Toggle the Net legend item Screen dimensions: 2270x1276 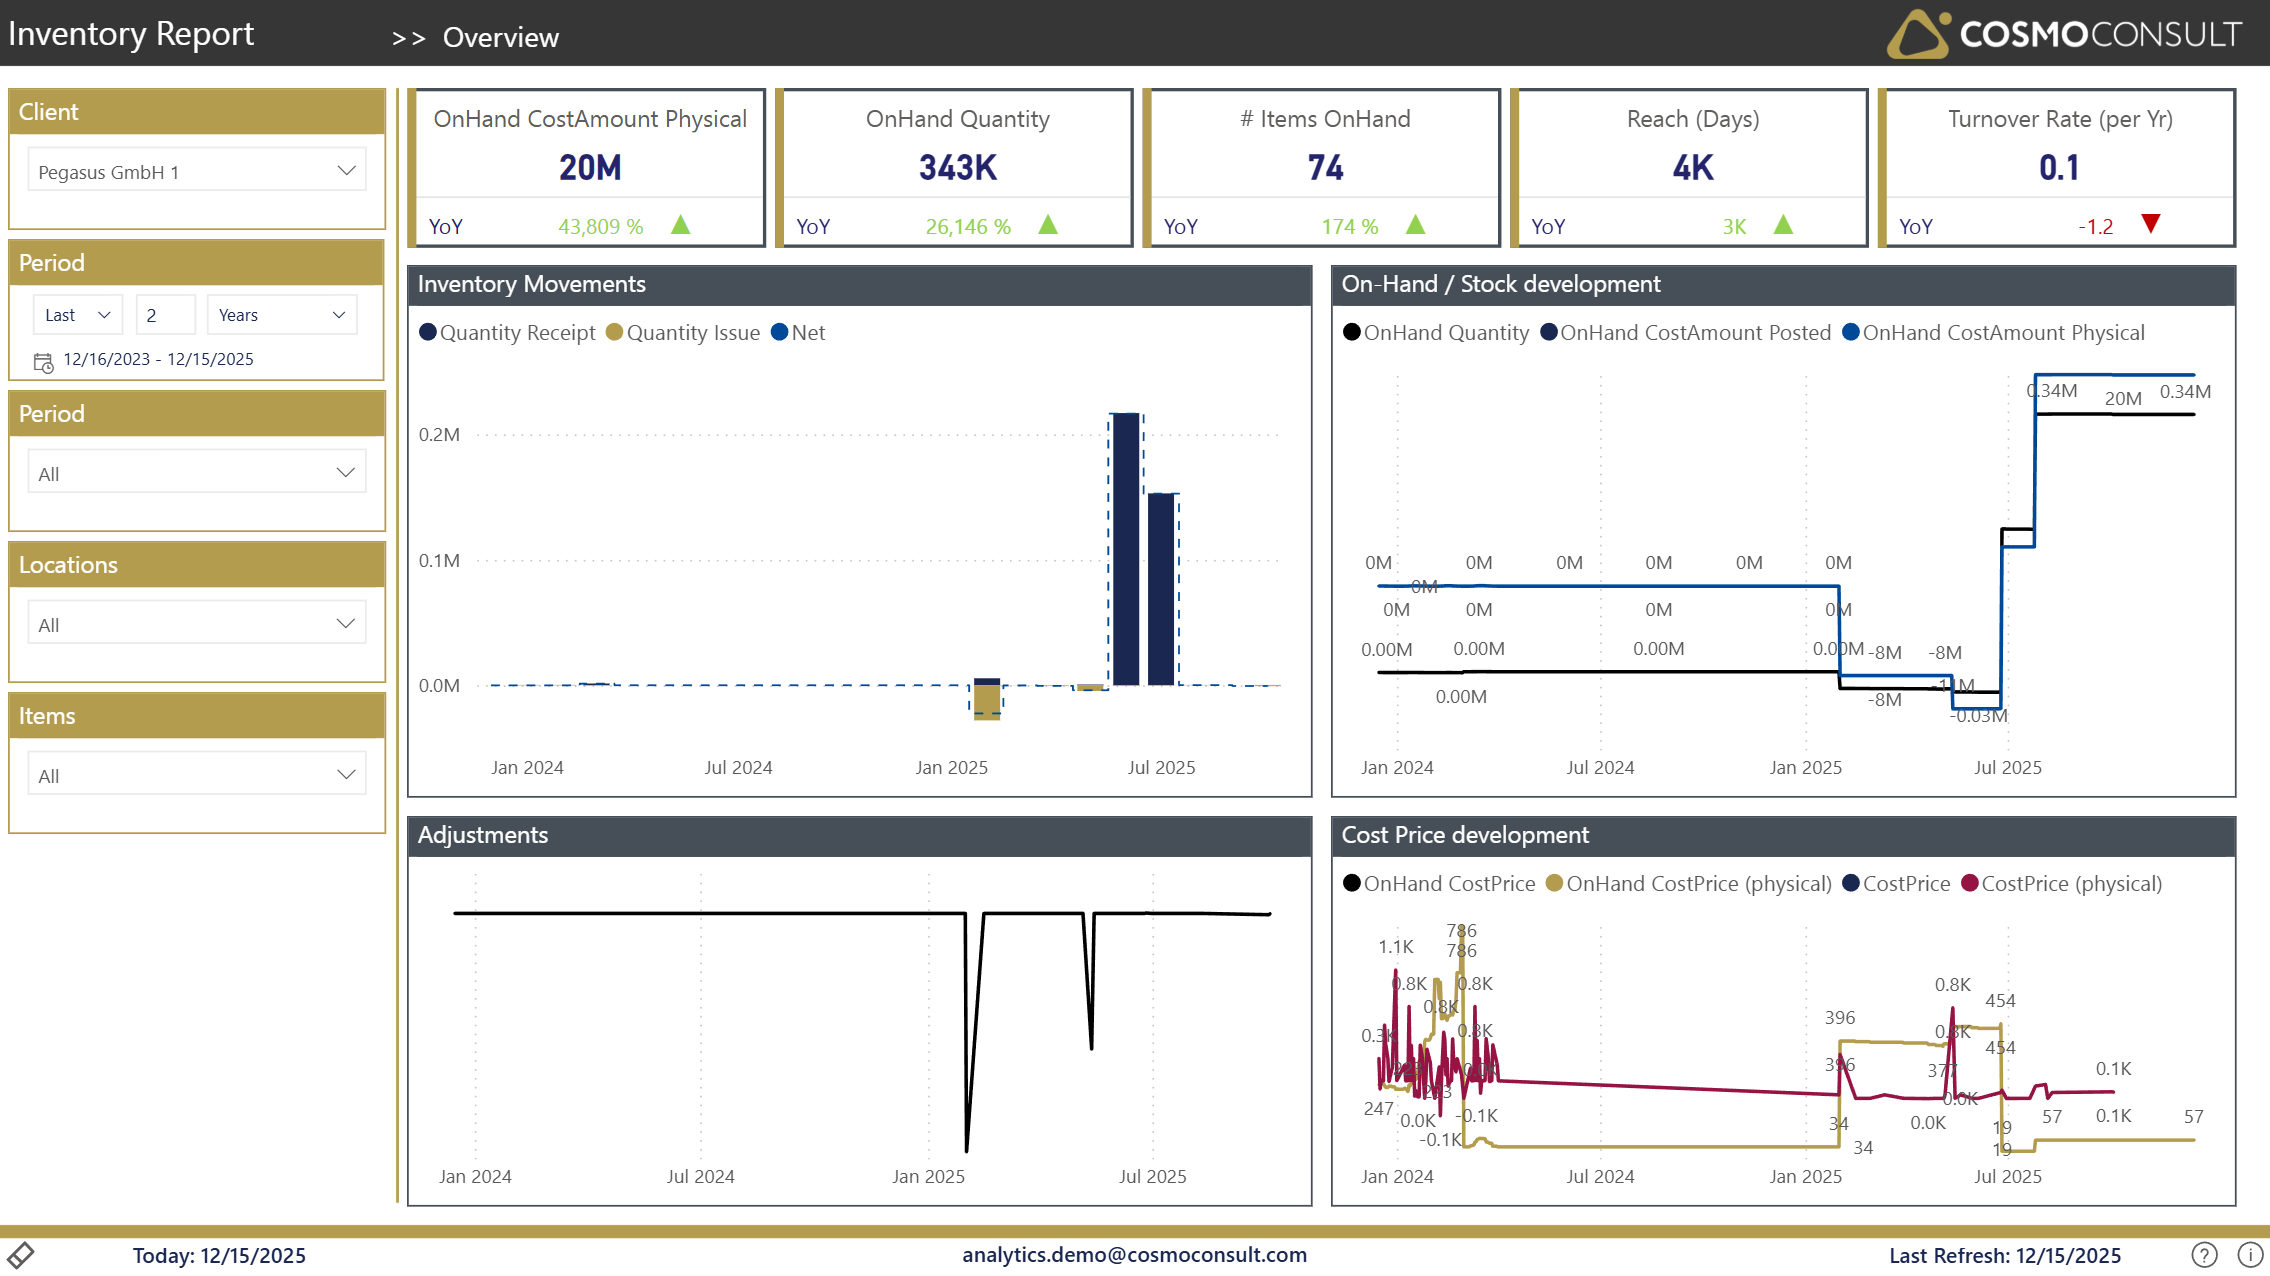(x=798, y=333)
